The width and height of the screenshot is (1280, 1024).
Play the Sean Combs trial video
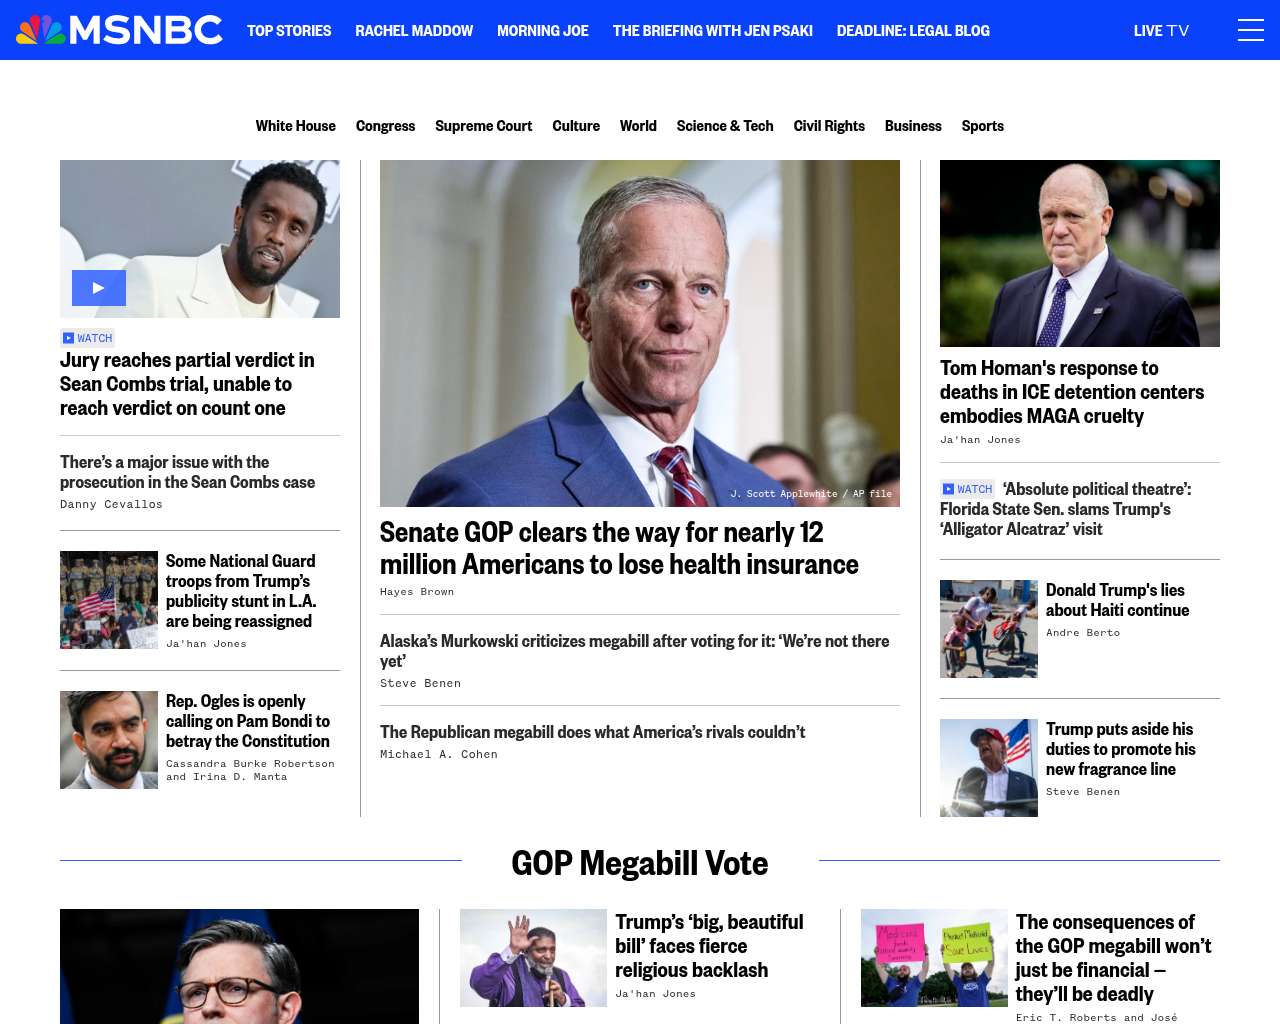pos(99,288)
